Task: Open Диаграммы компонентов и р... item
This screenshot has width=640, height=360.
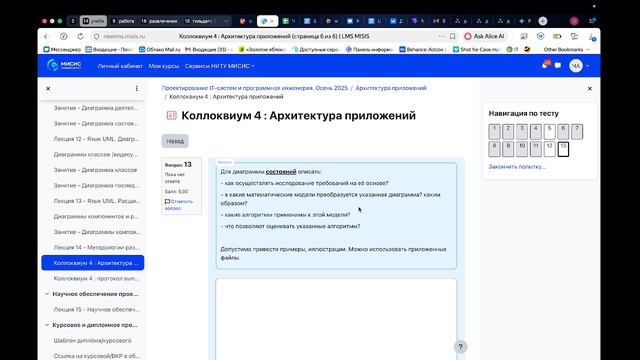Action: [96, 216]
